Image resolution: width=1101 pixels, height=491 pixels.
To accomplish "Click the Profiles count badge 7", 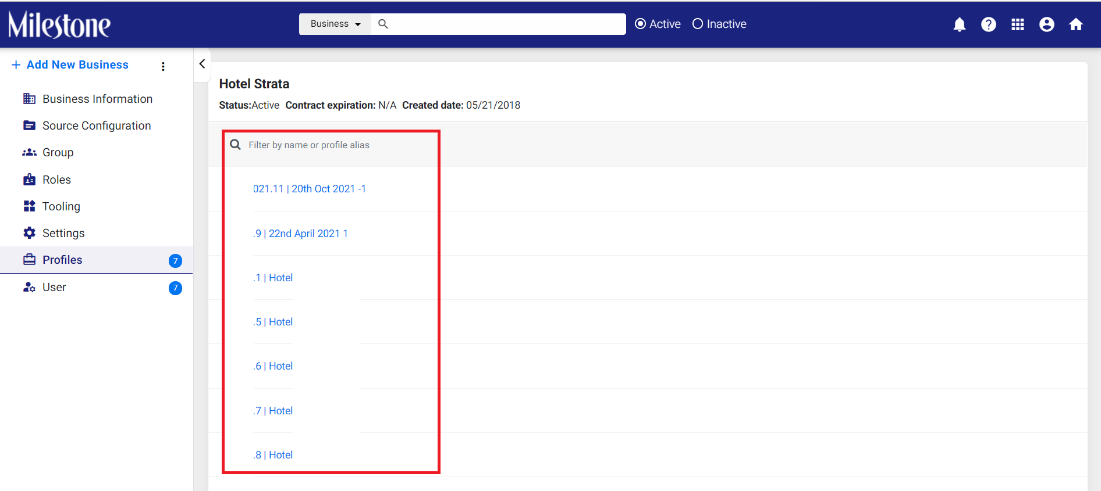I will 176,261.
